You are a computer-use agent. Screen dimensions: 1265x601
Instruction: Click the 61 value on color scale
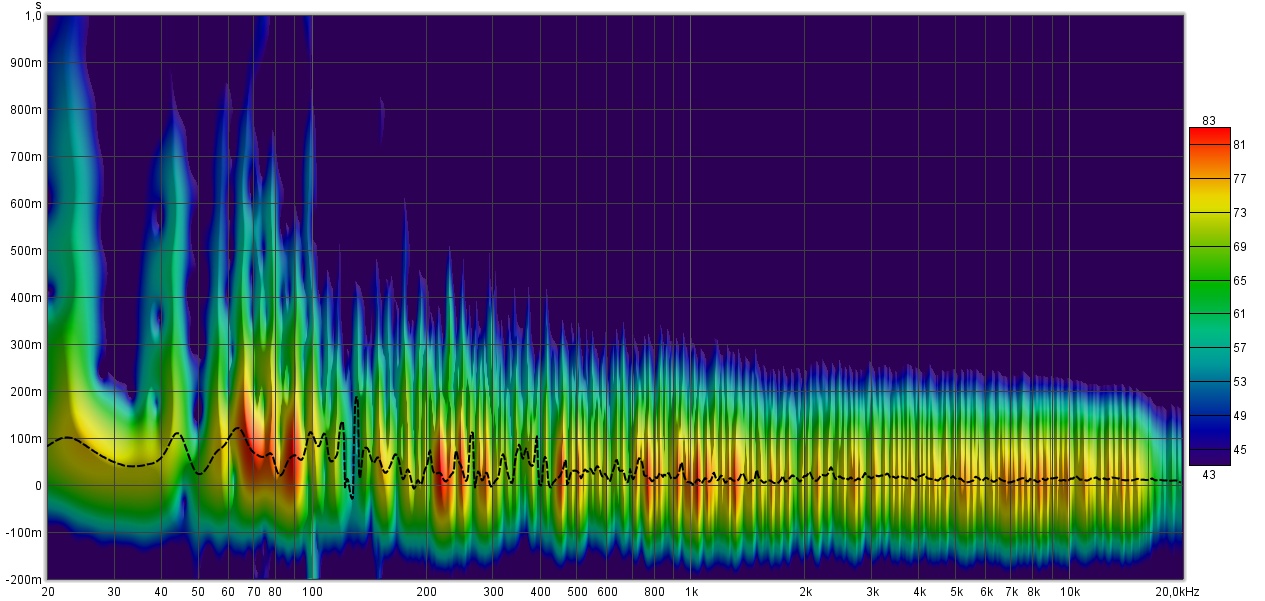(1240, 314)
